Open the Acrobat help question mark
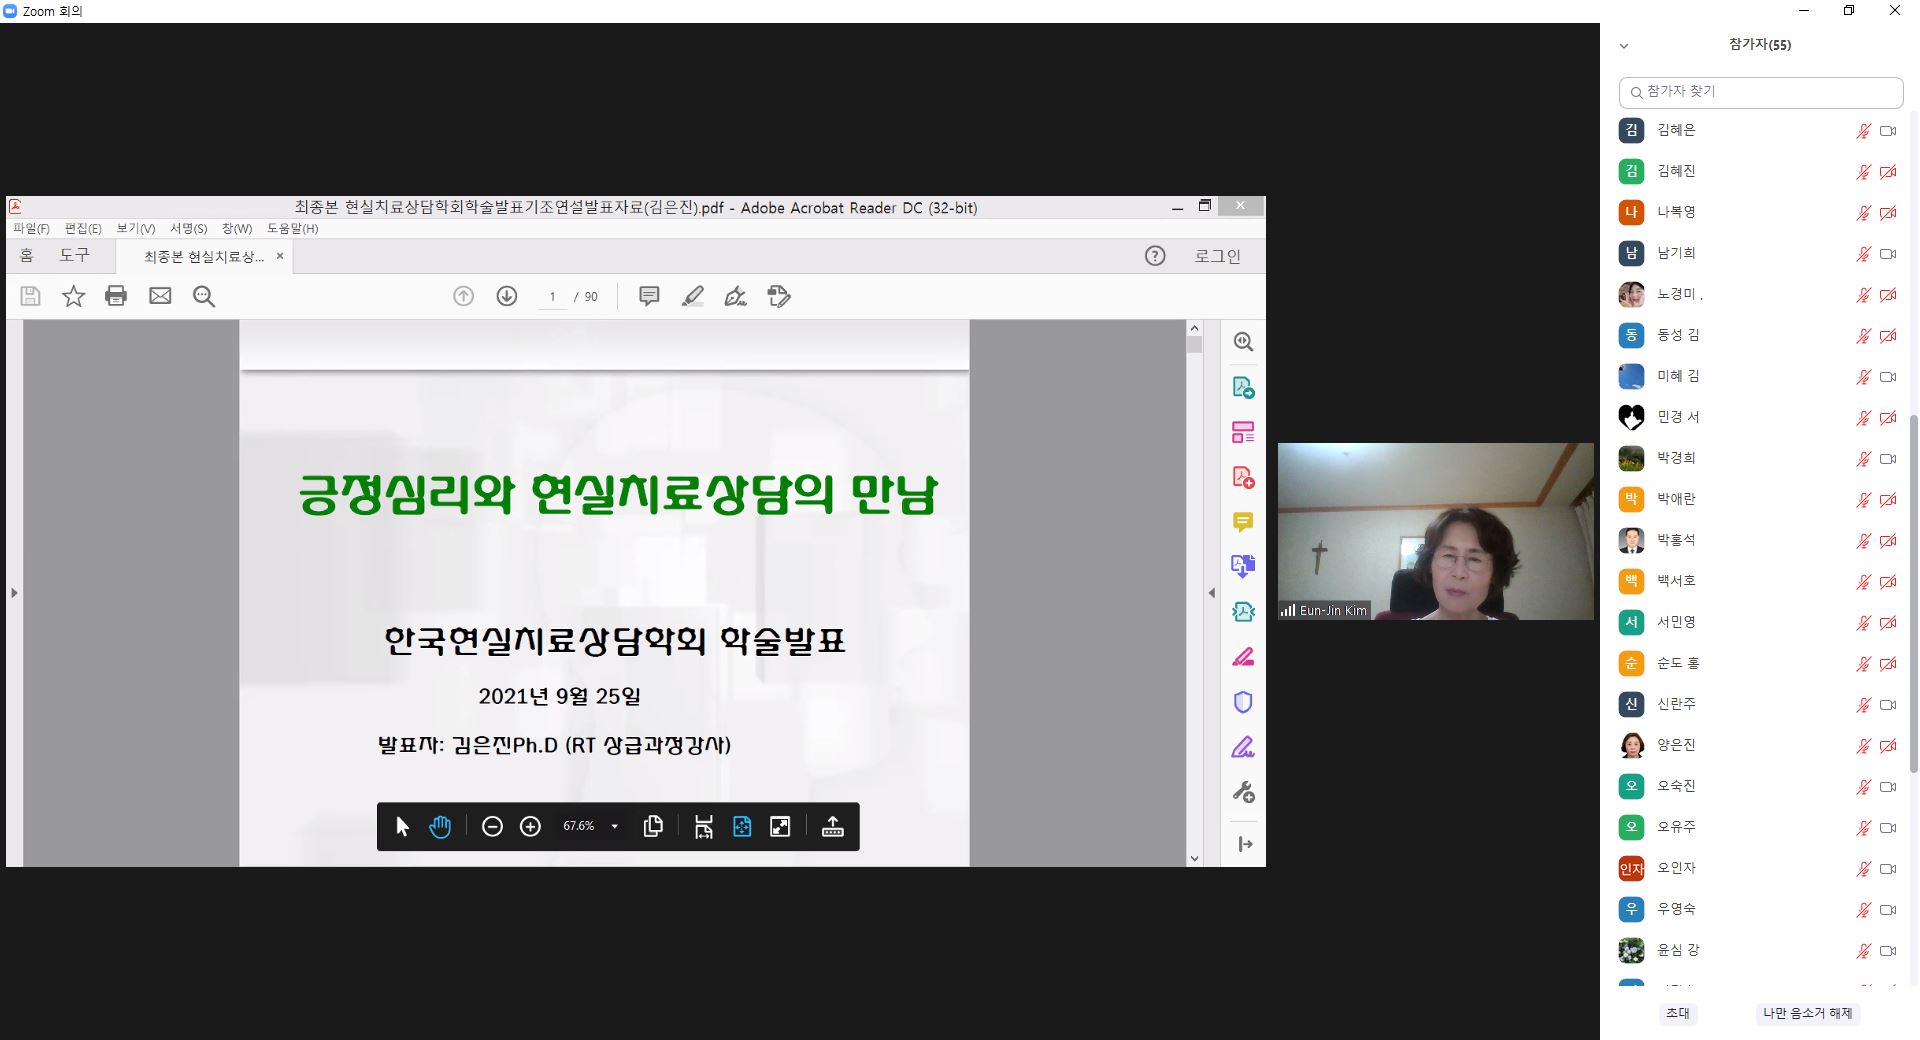1920x1040 pixels. point(1155,256)
